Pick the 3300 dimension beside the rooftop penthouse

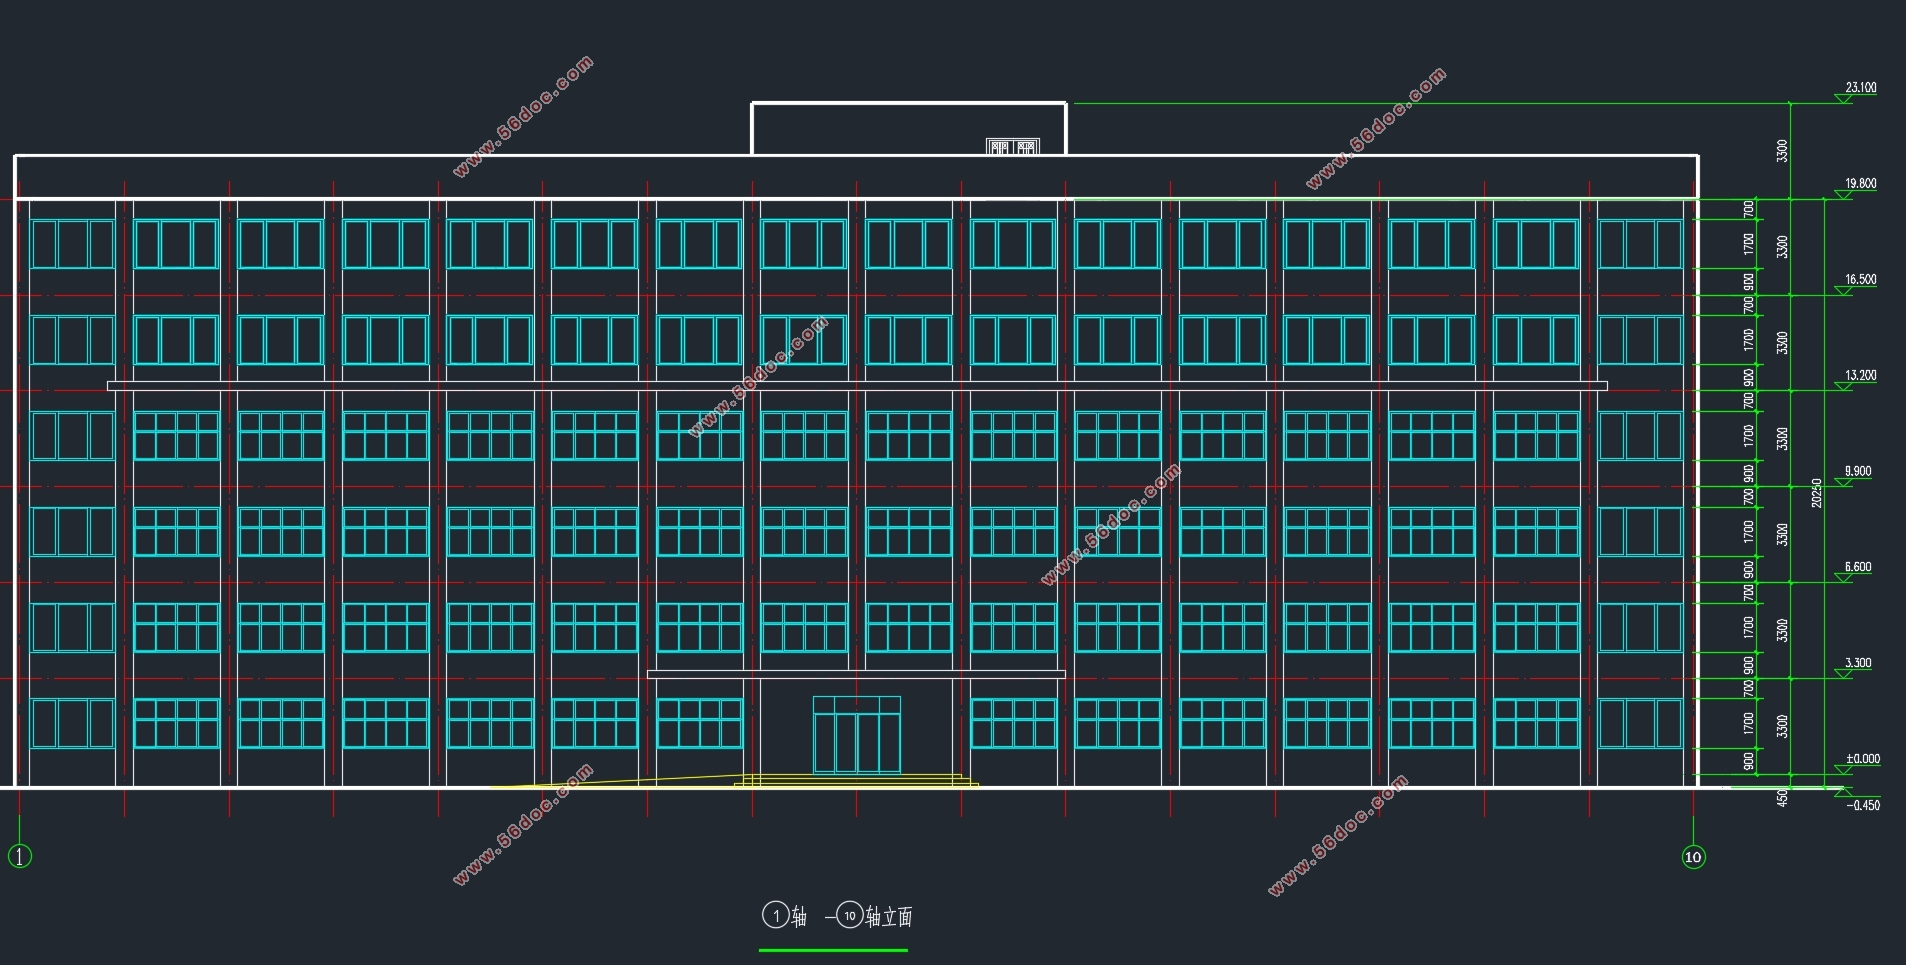[x=1782, y=151]
